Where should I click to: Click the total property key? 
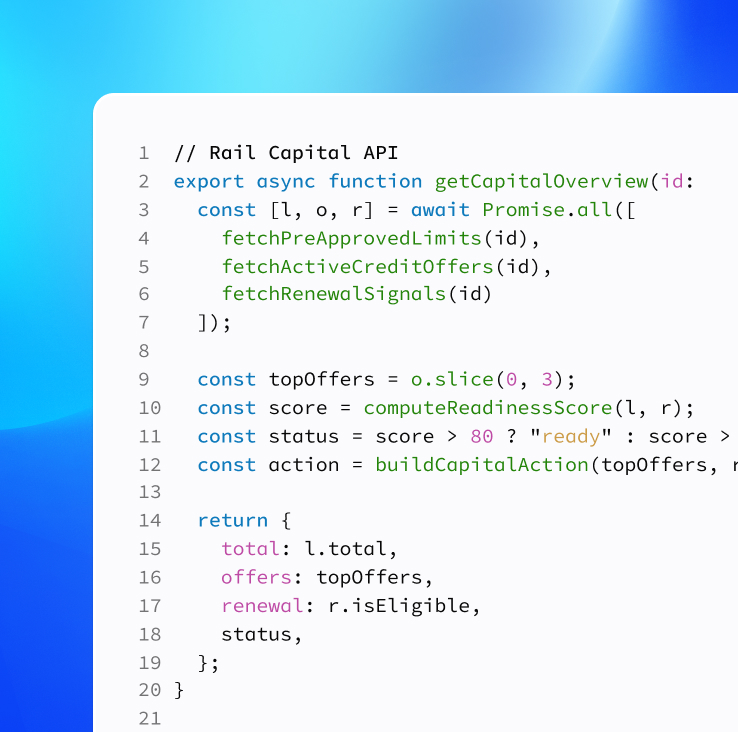pyautogui.click(x=250, y=549)
